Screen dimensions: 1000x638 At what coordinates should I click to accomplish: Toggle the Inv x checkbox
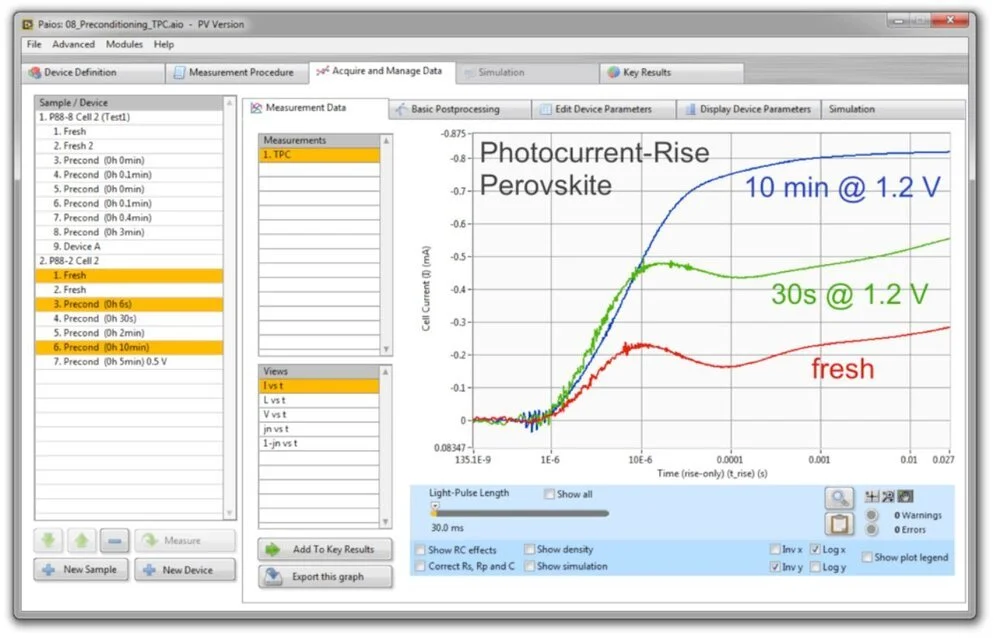[x=775, y=549]
